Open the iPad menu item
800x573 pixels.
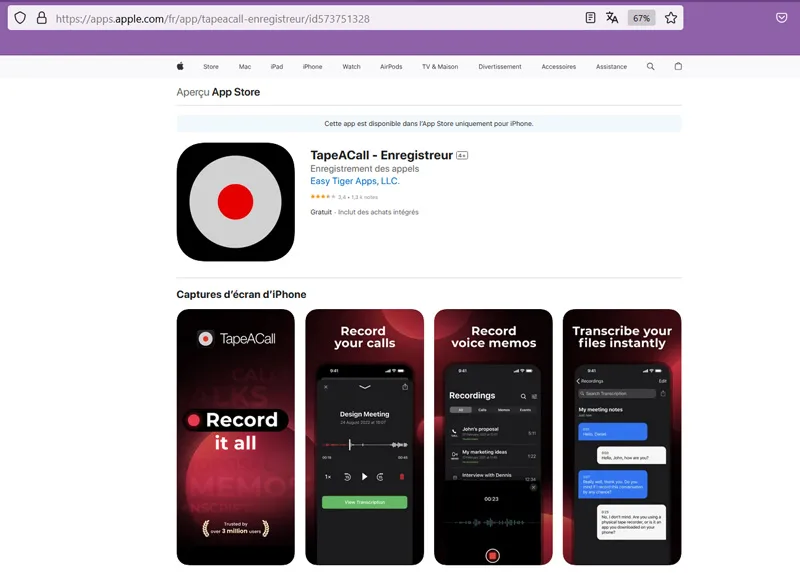(277, 67)
